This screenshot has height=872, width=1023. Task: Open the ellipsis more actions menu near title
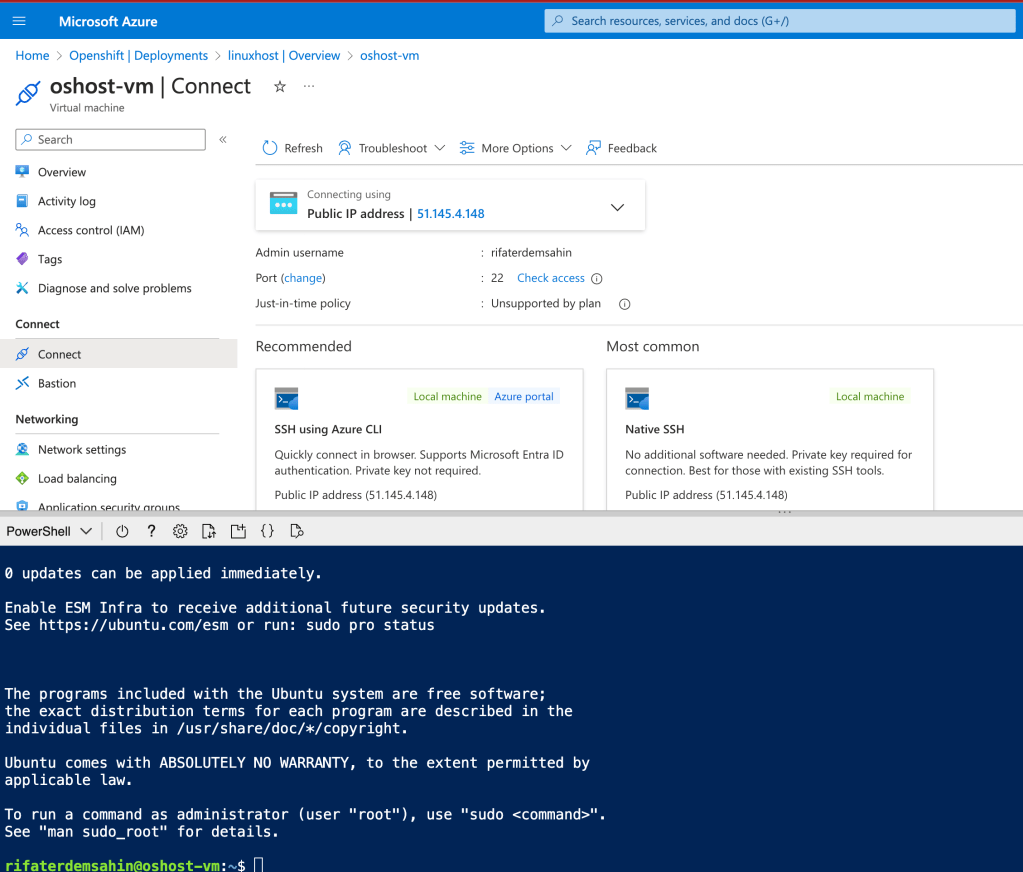[309, 86]
